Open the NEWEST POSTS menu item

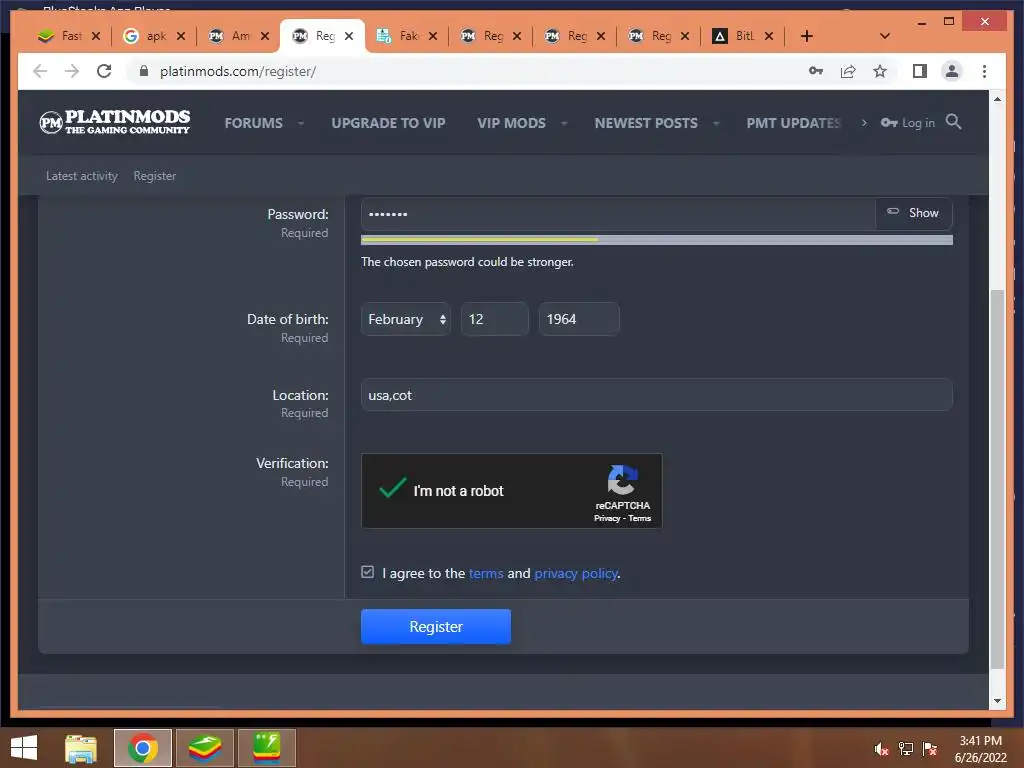(646, 123)
